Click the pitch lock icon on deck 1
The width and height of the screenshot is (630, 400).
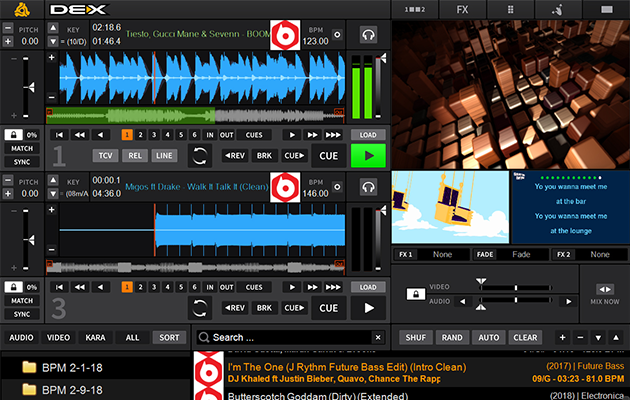point(14,134)
